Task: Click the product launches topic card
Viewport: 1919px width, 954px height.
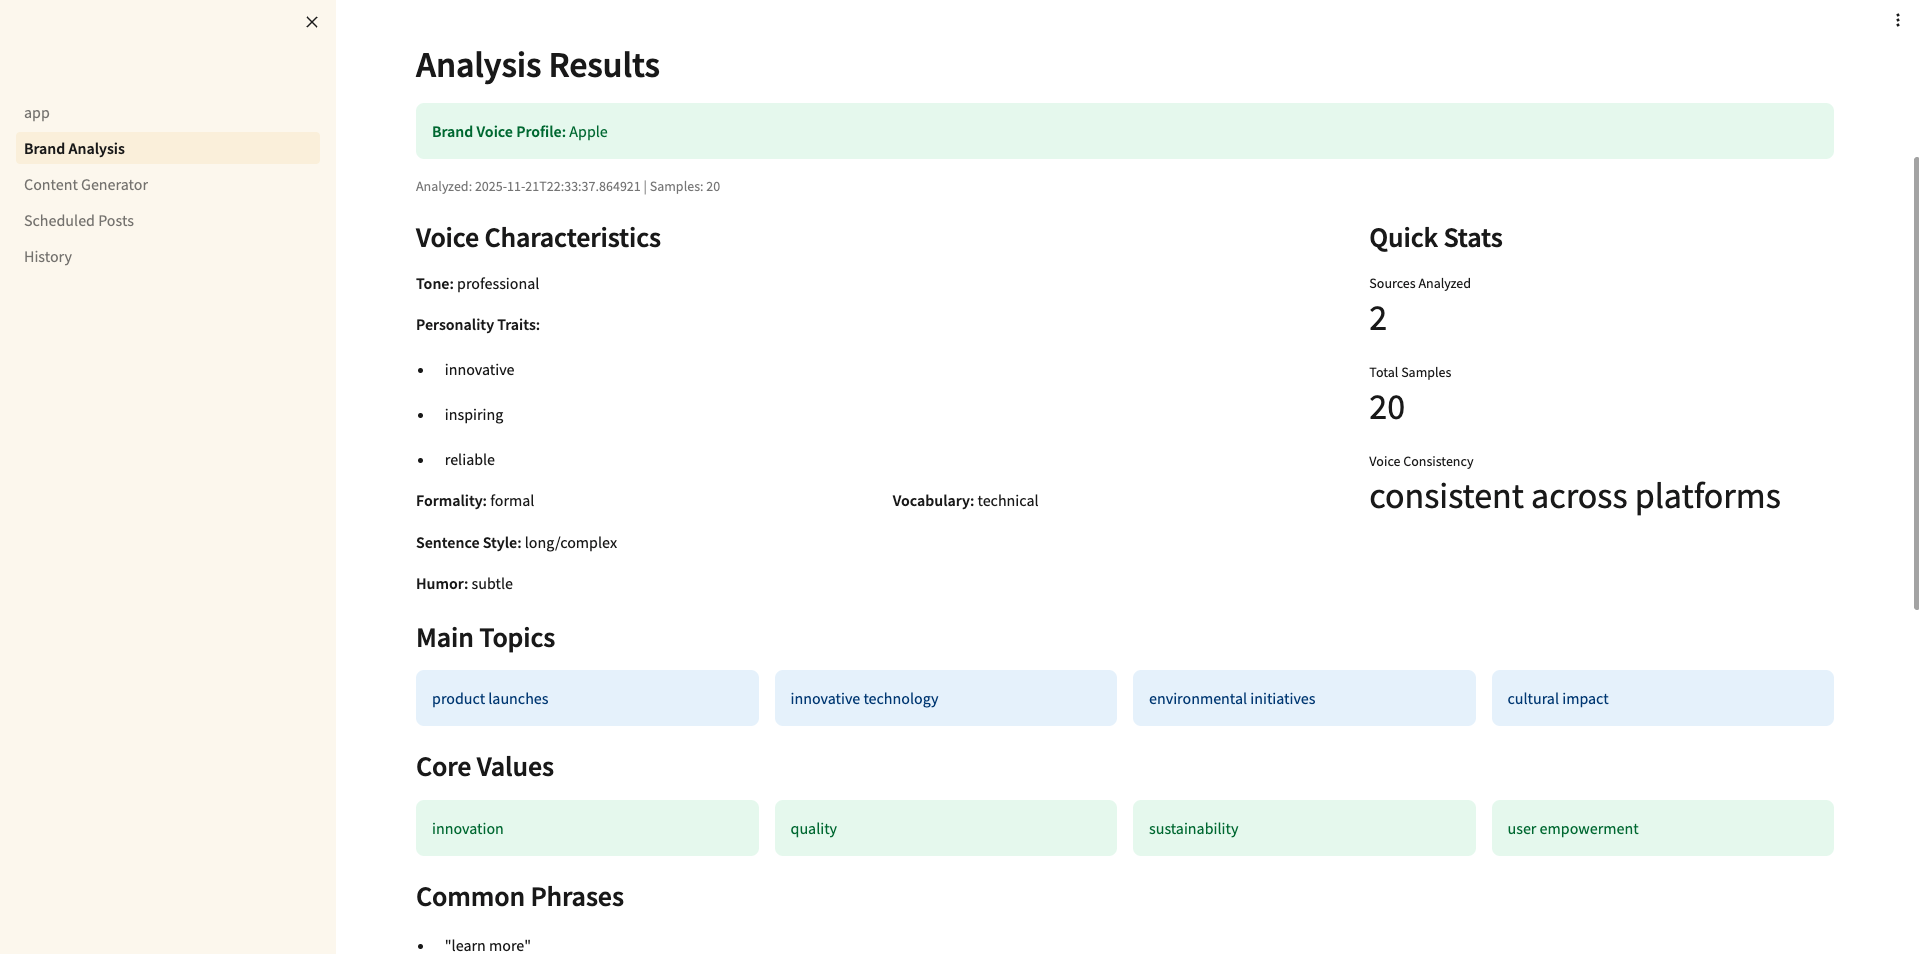Action: (x=587, y=698)
